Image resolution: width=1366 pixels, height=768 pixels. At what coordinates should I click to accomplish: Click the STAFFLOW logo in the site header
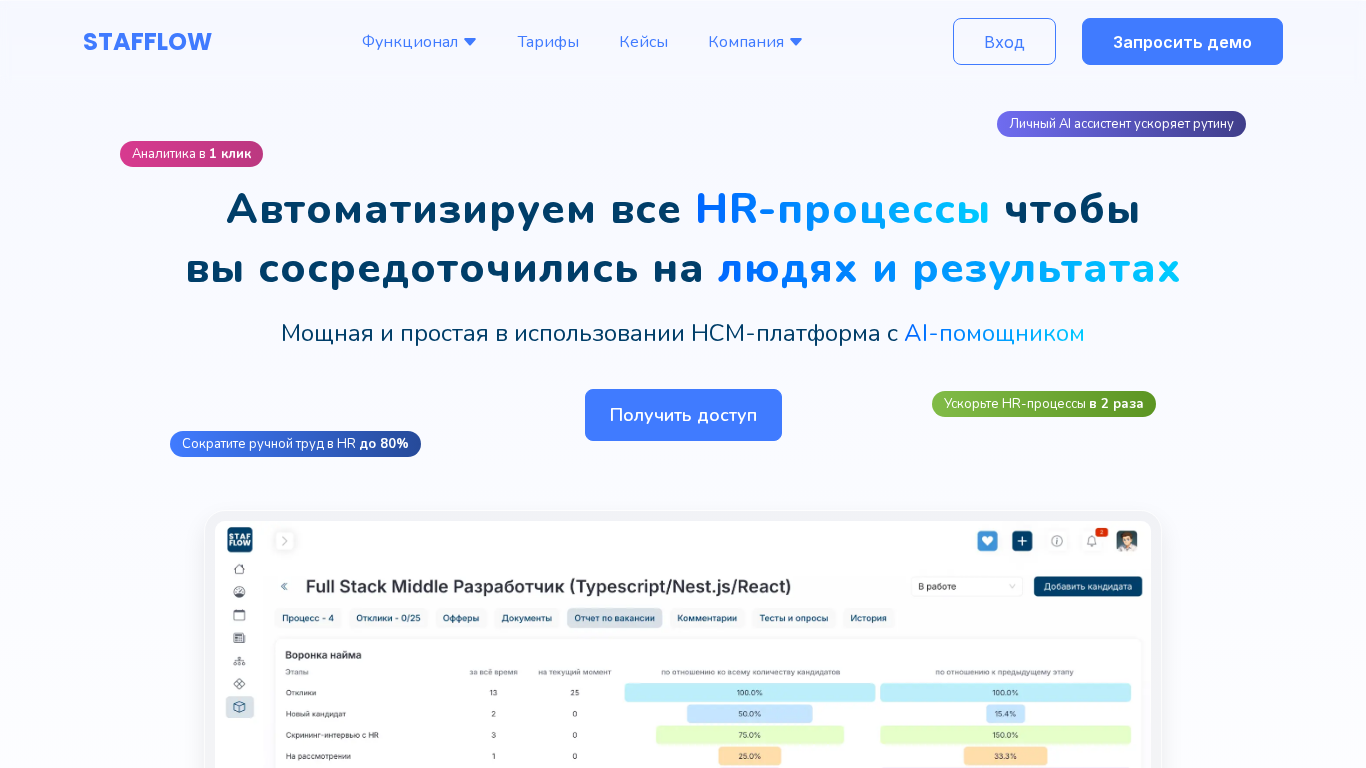tap(147, 42)
